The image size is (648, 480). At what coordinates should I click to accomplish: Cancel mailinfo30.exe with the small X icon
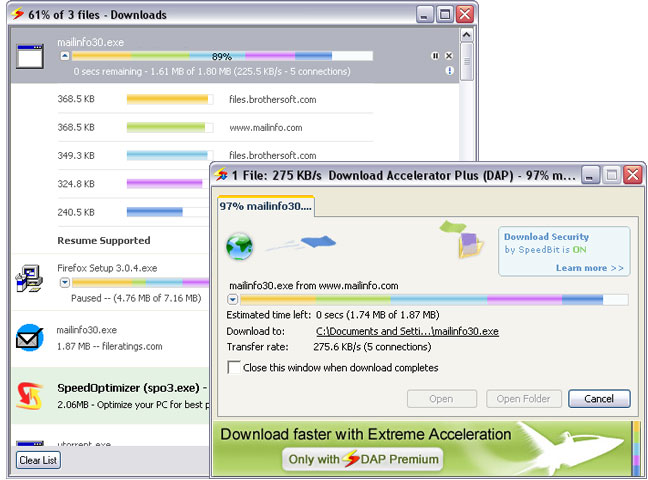point(448,56)
